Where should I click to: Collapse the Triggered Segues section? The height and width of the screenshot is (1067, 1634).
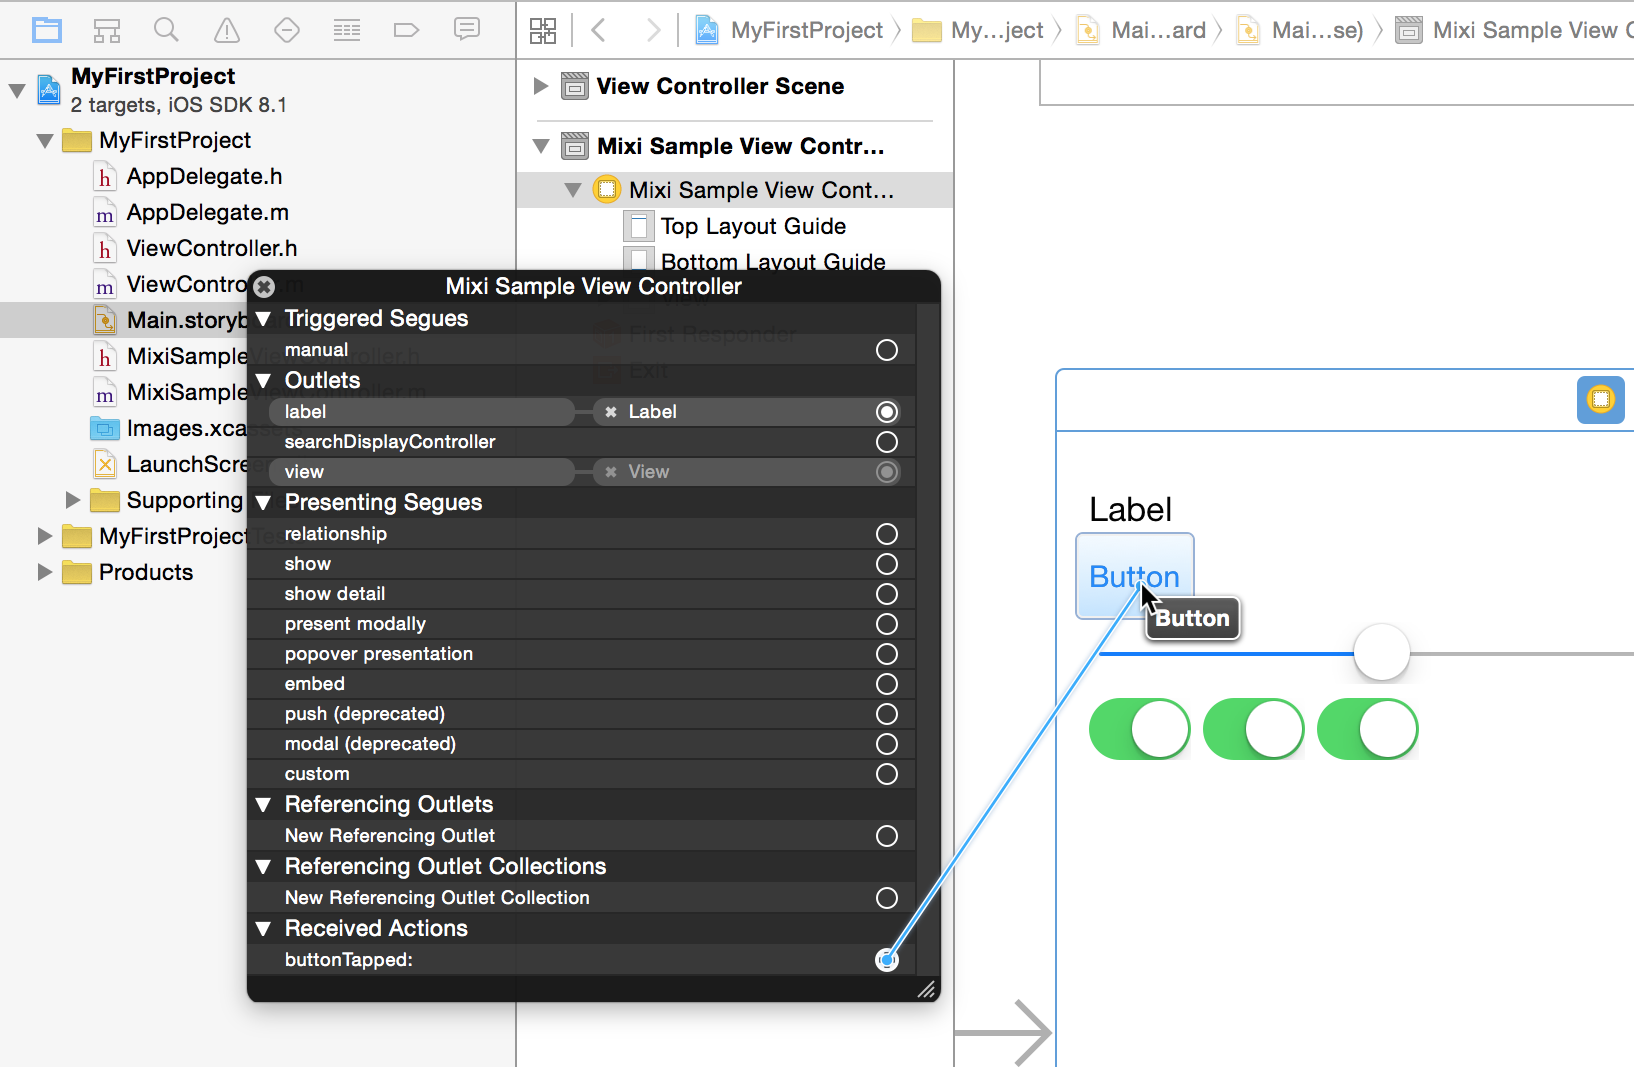(x=264, y=319)
